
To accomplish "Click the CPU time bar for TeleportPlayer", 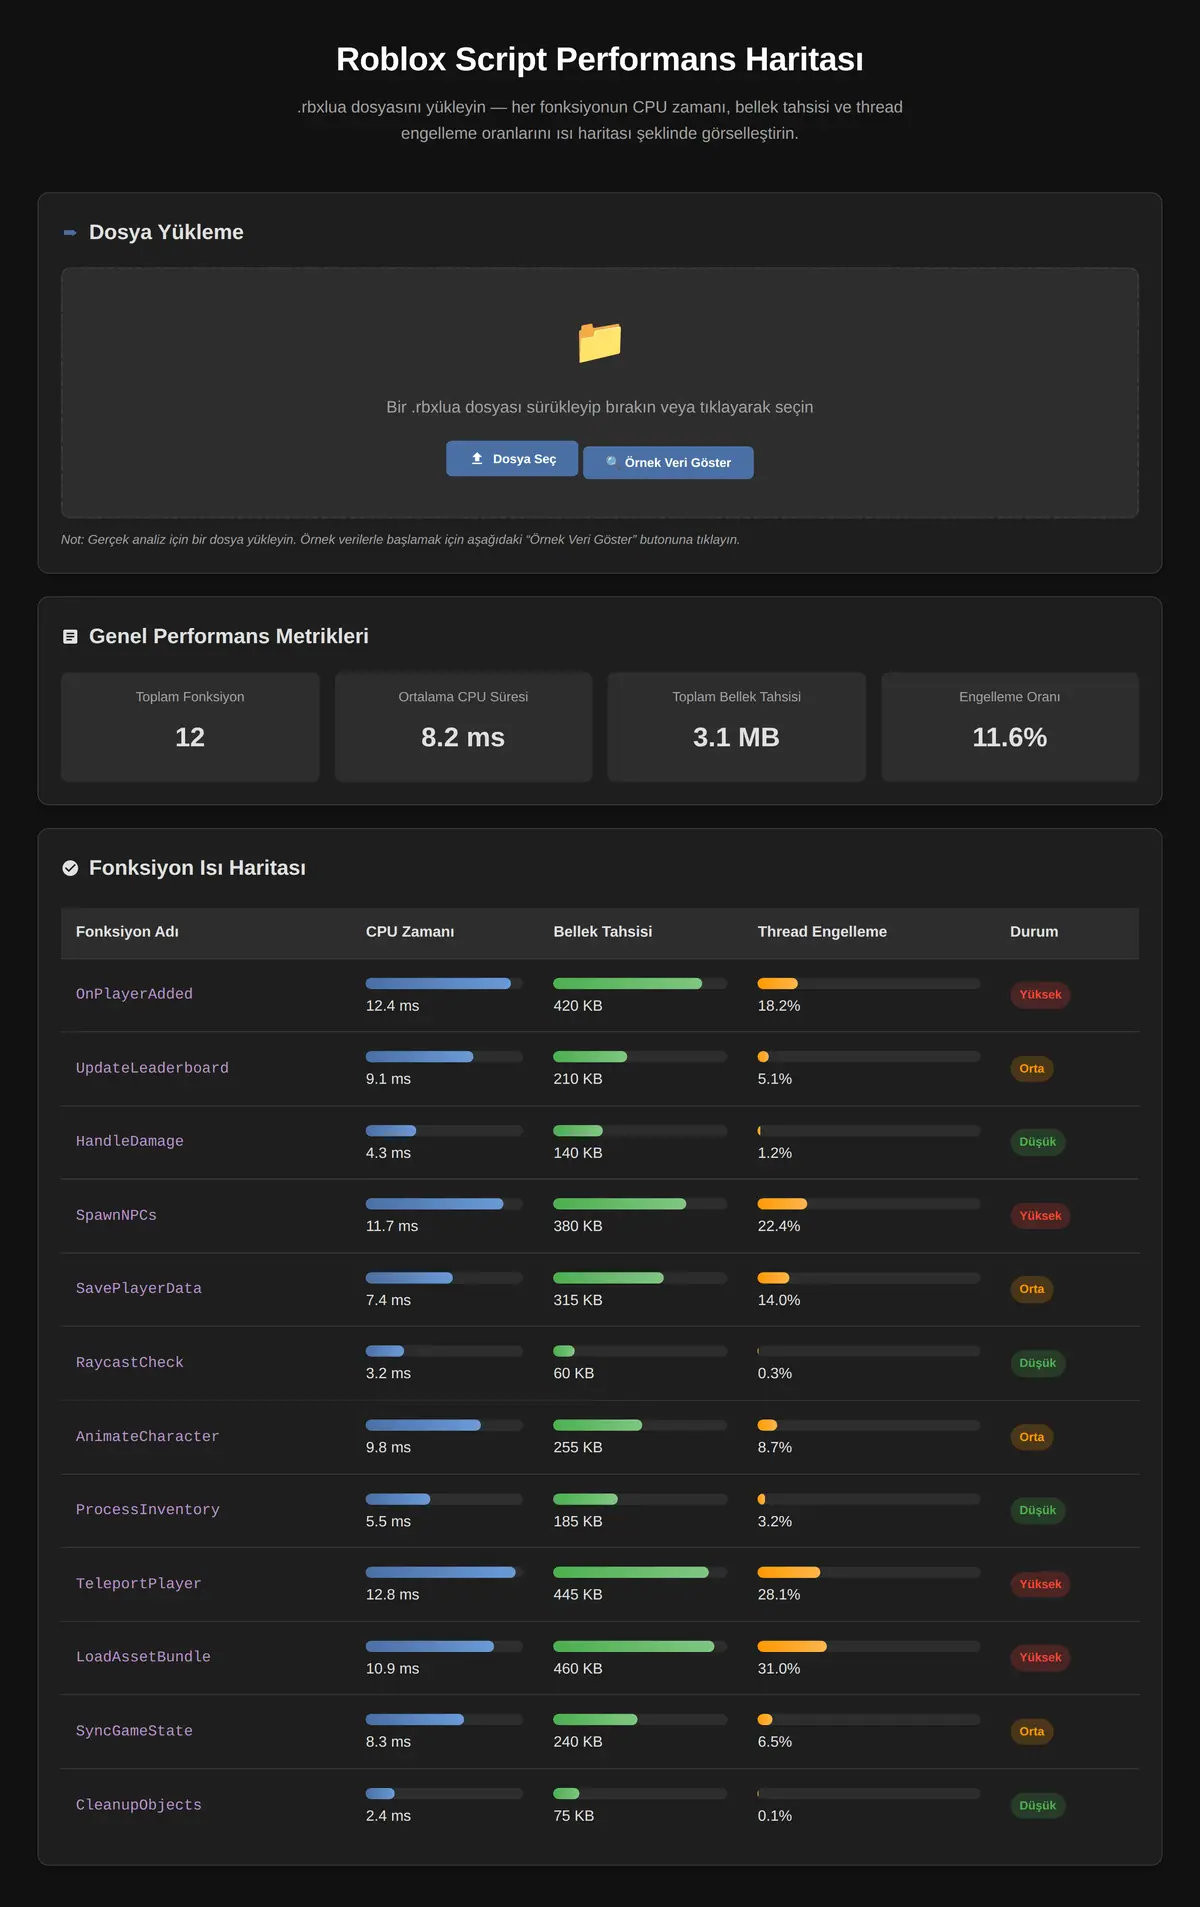I will click(x=444, y=1572).
